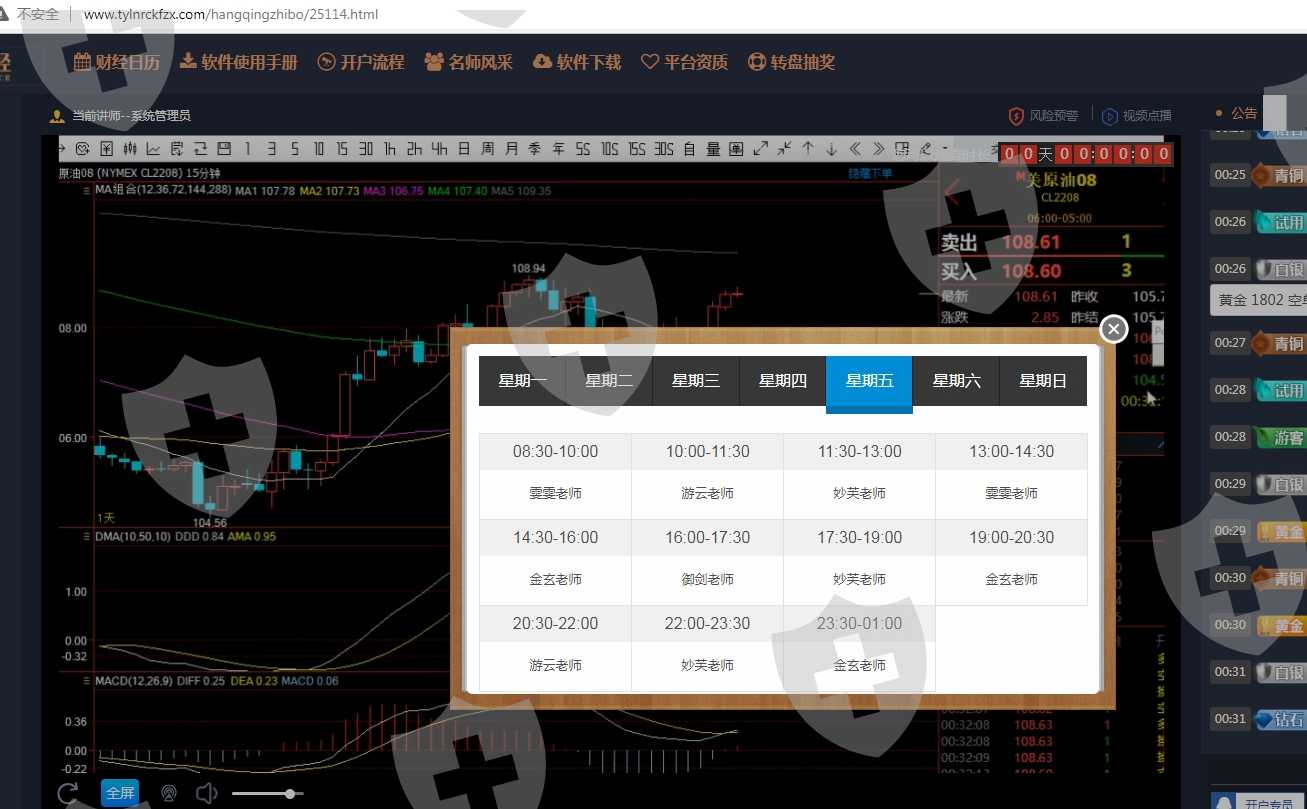Switch chart to weekly 周 period
Image resolution: width=1307 pixels, height=809 pixels.
point(487,149)
